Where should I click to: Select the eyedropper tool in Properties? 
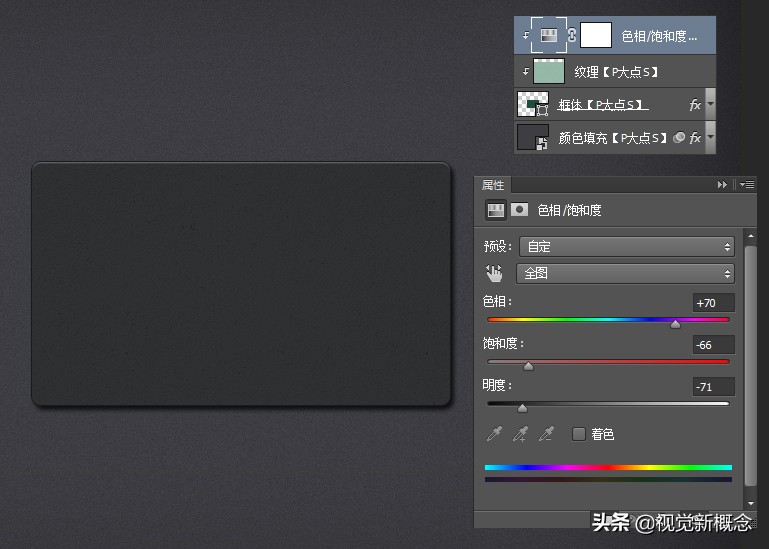click(x=494, y=434)
